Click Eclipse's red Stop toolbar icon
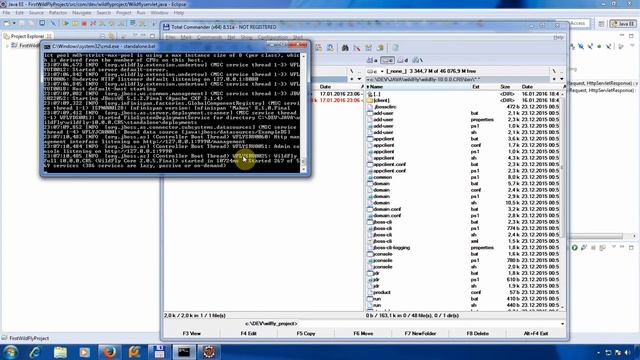Screen dimensions: 640x360 (x=84, y=24)
